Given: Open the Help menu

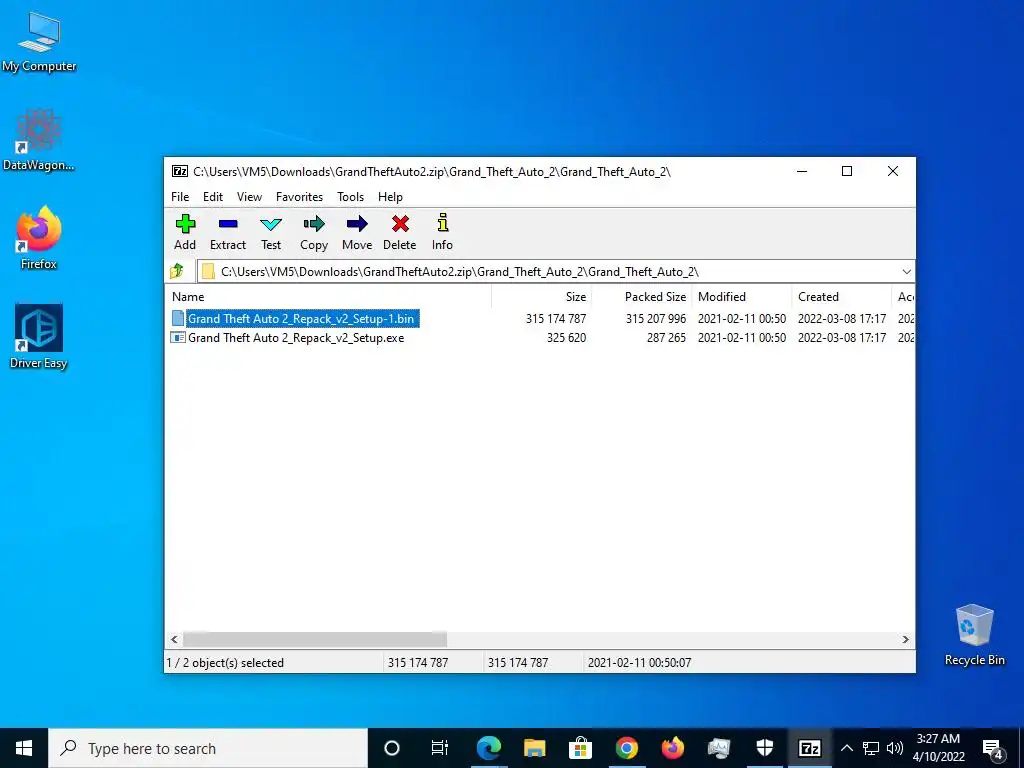Looking at the screenshot, I should coord(391,197).
